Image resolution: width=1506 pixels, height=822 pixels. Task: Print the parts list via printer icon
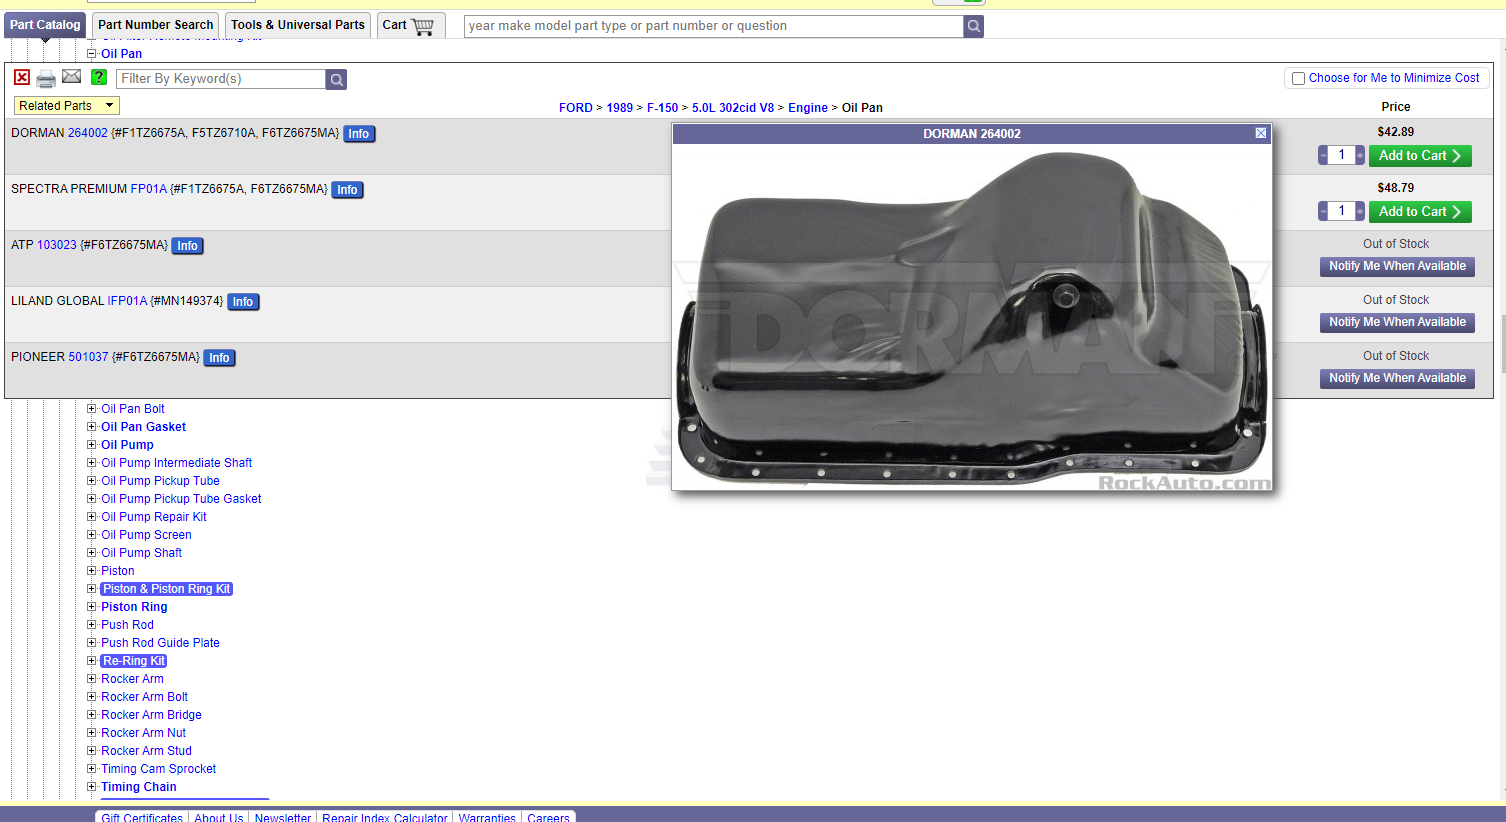(x=46, y=79)
